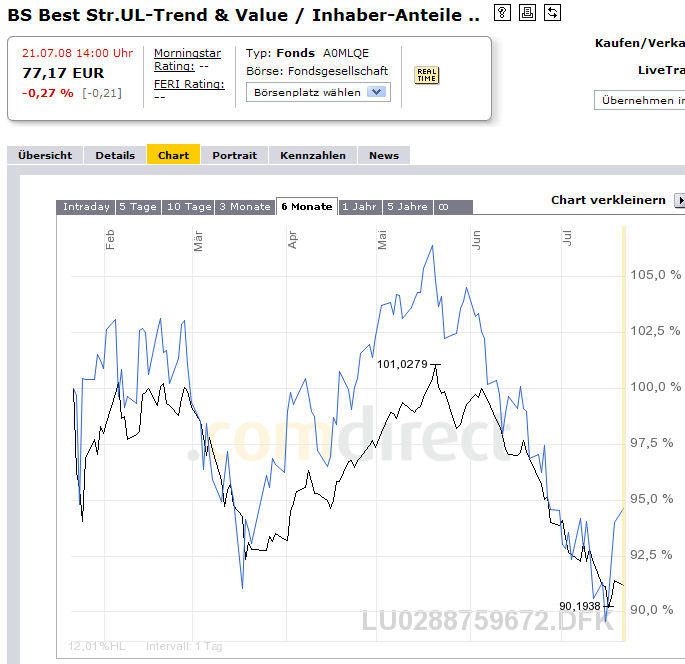Select the 5 Tage chart range
Viewport: 685px width, 664px height.
point(138,207)
